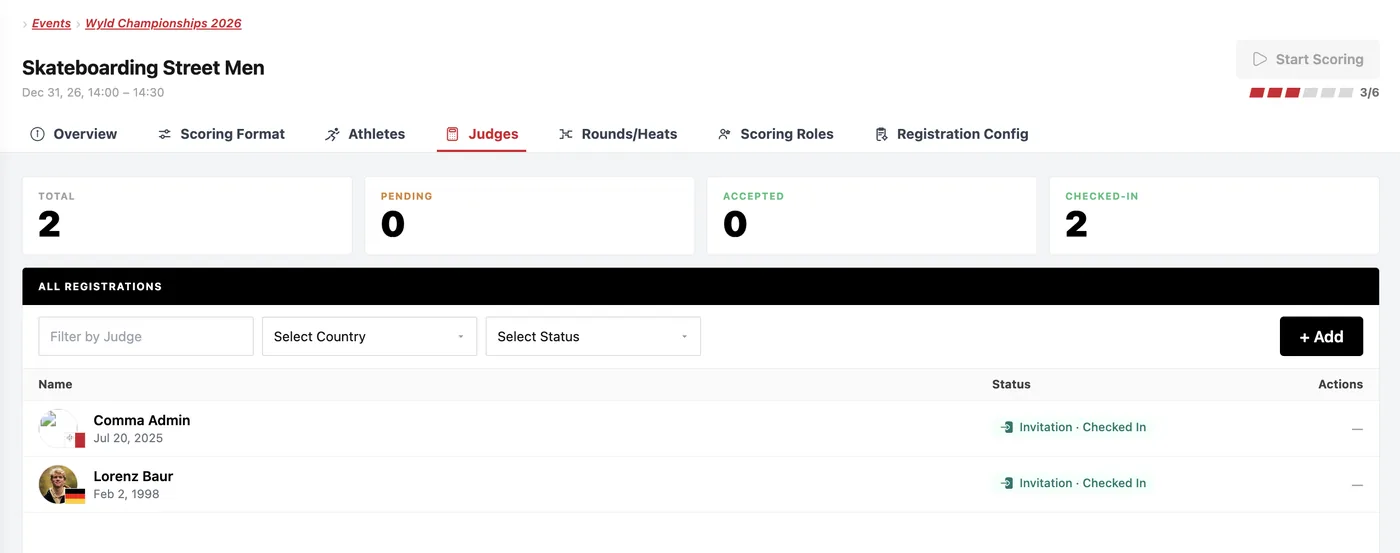Click the Judges clipboard icon
Image resolution: width=1400 pixels, height=553 pixels.
click(452, 134)
